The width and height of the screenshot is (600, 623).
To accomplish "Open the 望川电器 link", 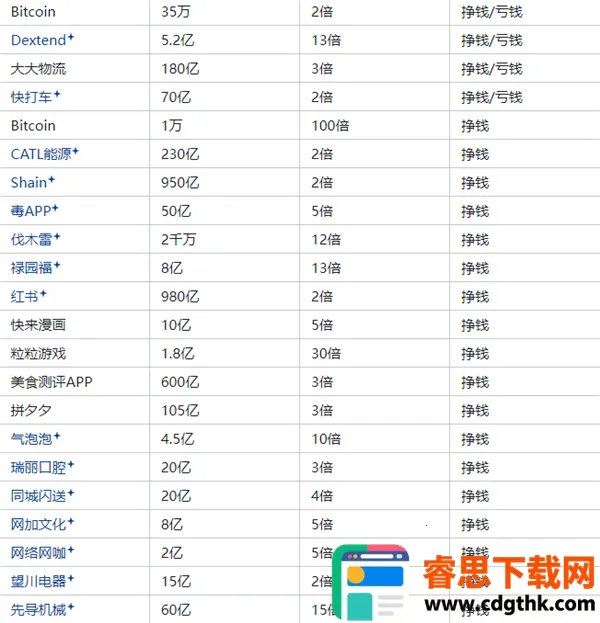I will click(x=43, y=581).
